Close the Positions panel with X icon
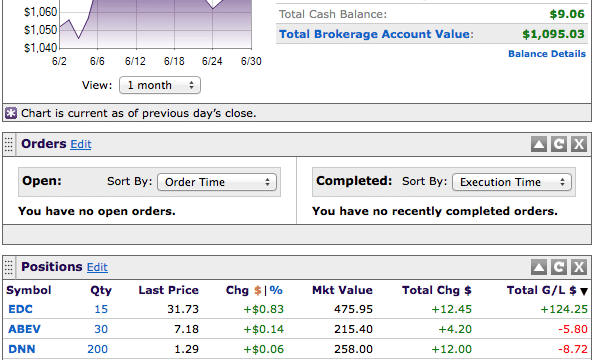This screenshot has width=597, height=360. tap(579, 267)
